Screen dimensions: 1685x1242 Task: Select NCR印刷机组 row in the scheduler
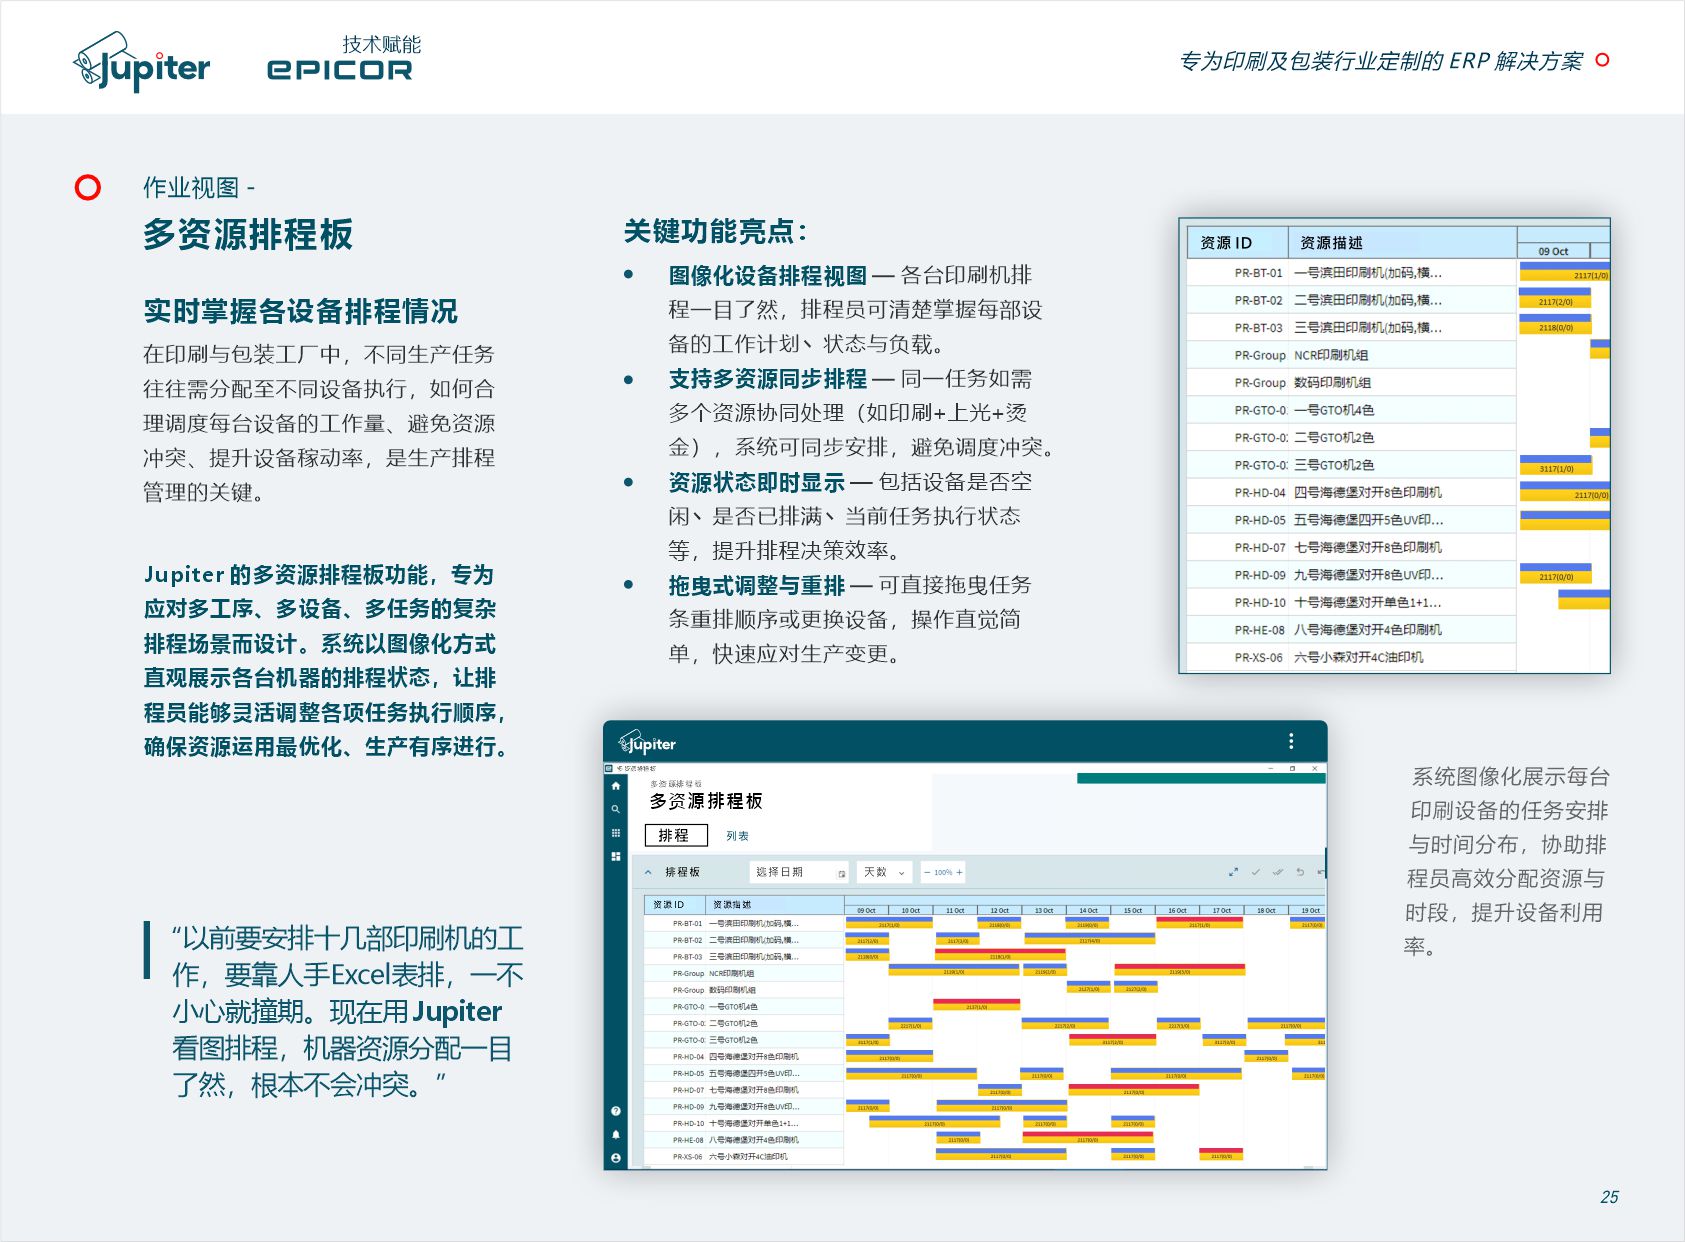[x=743, y=973]
